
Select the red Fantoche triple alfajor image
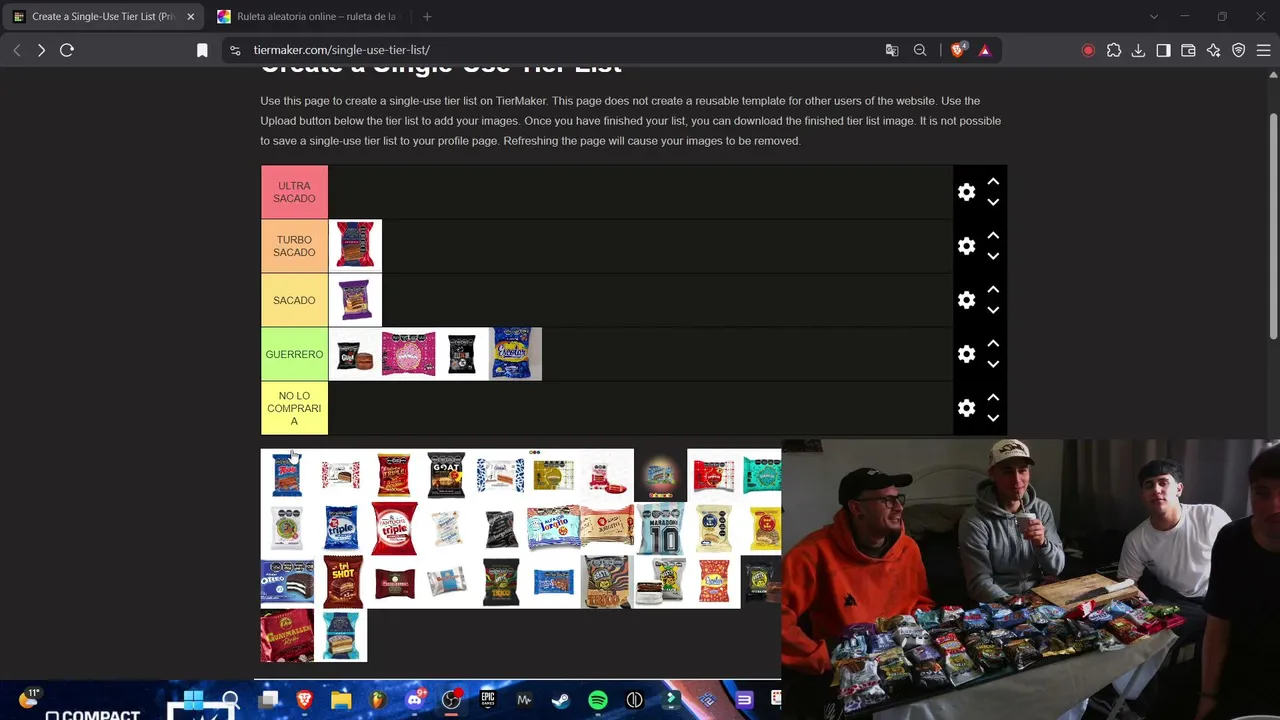click(394, 529)
